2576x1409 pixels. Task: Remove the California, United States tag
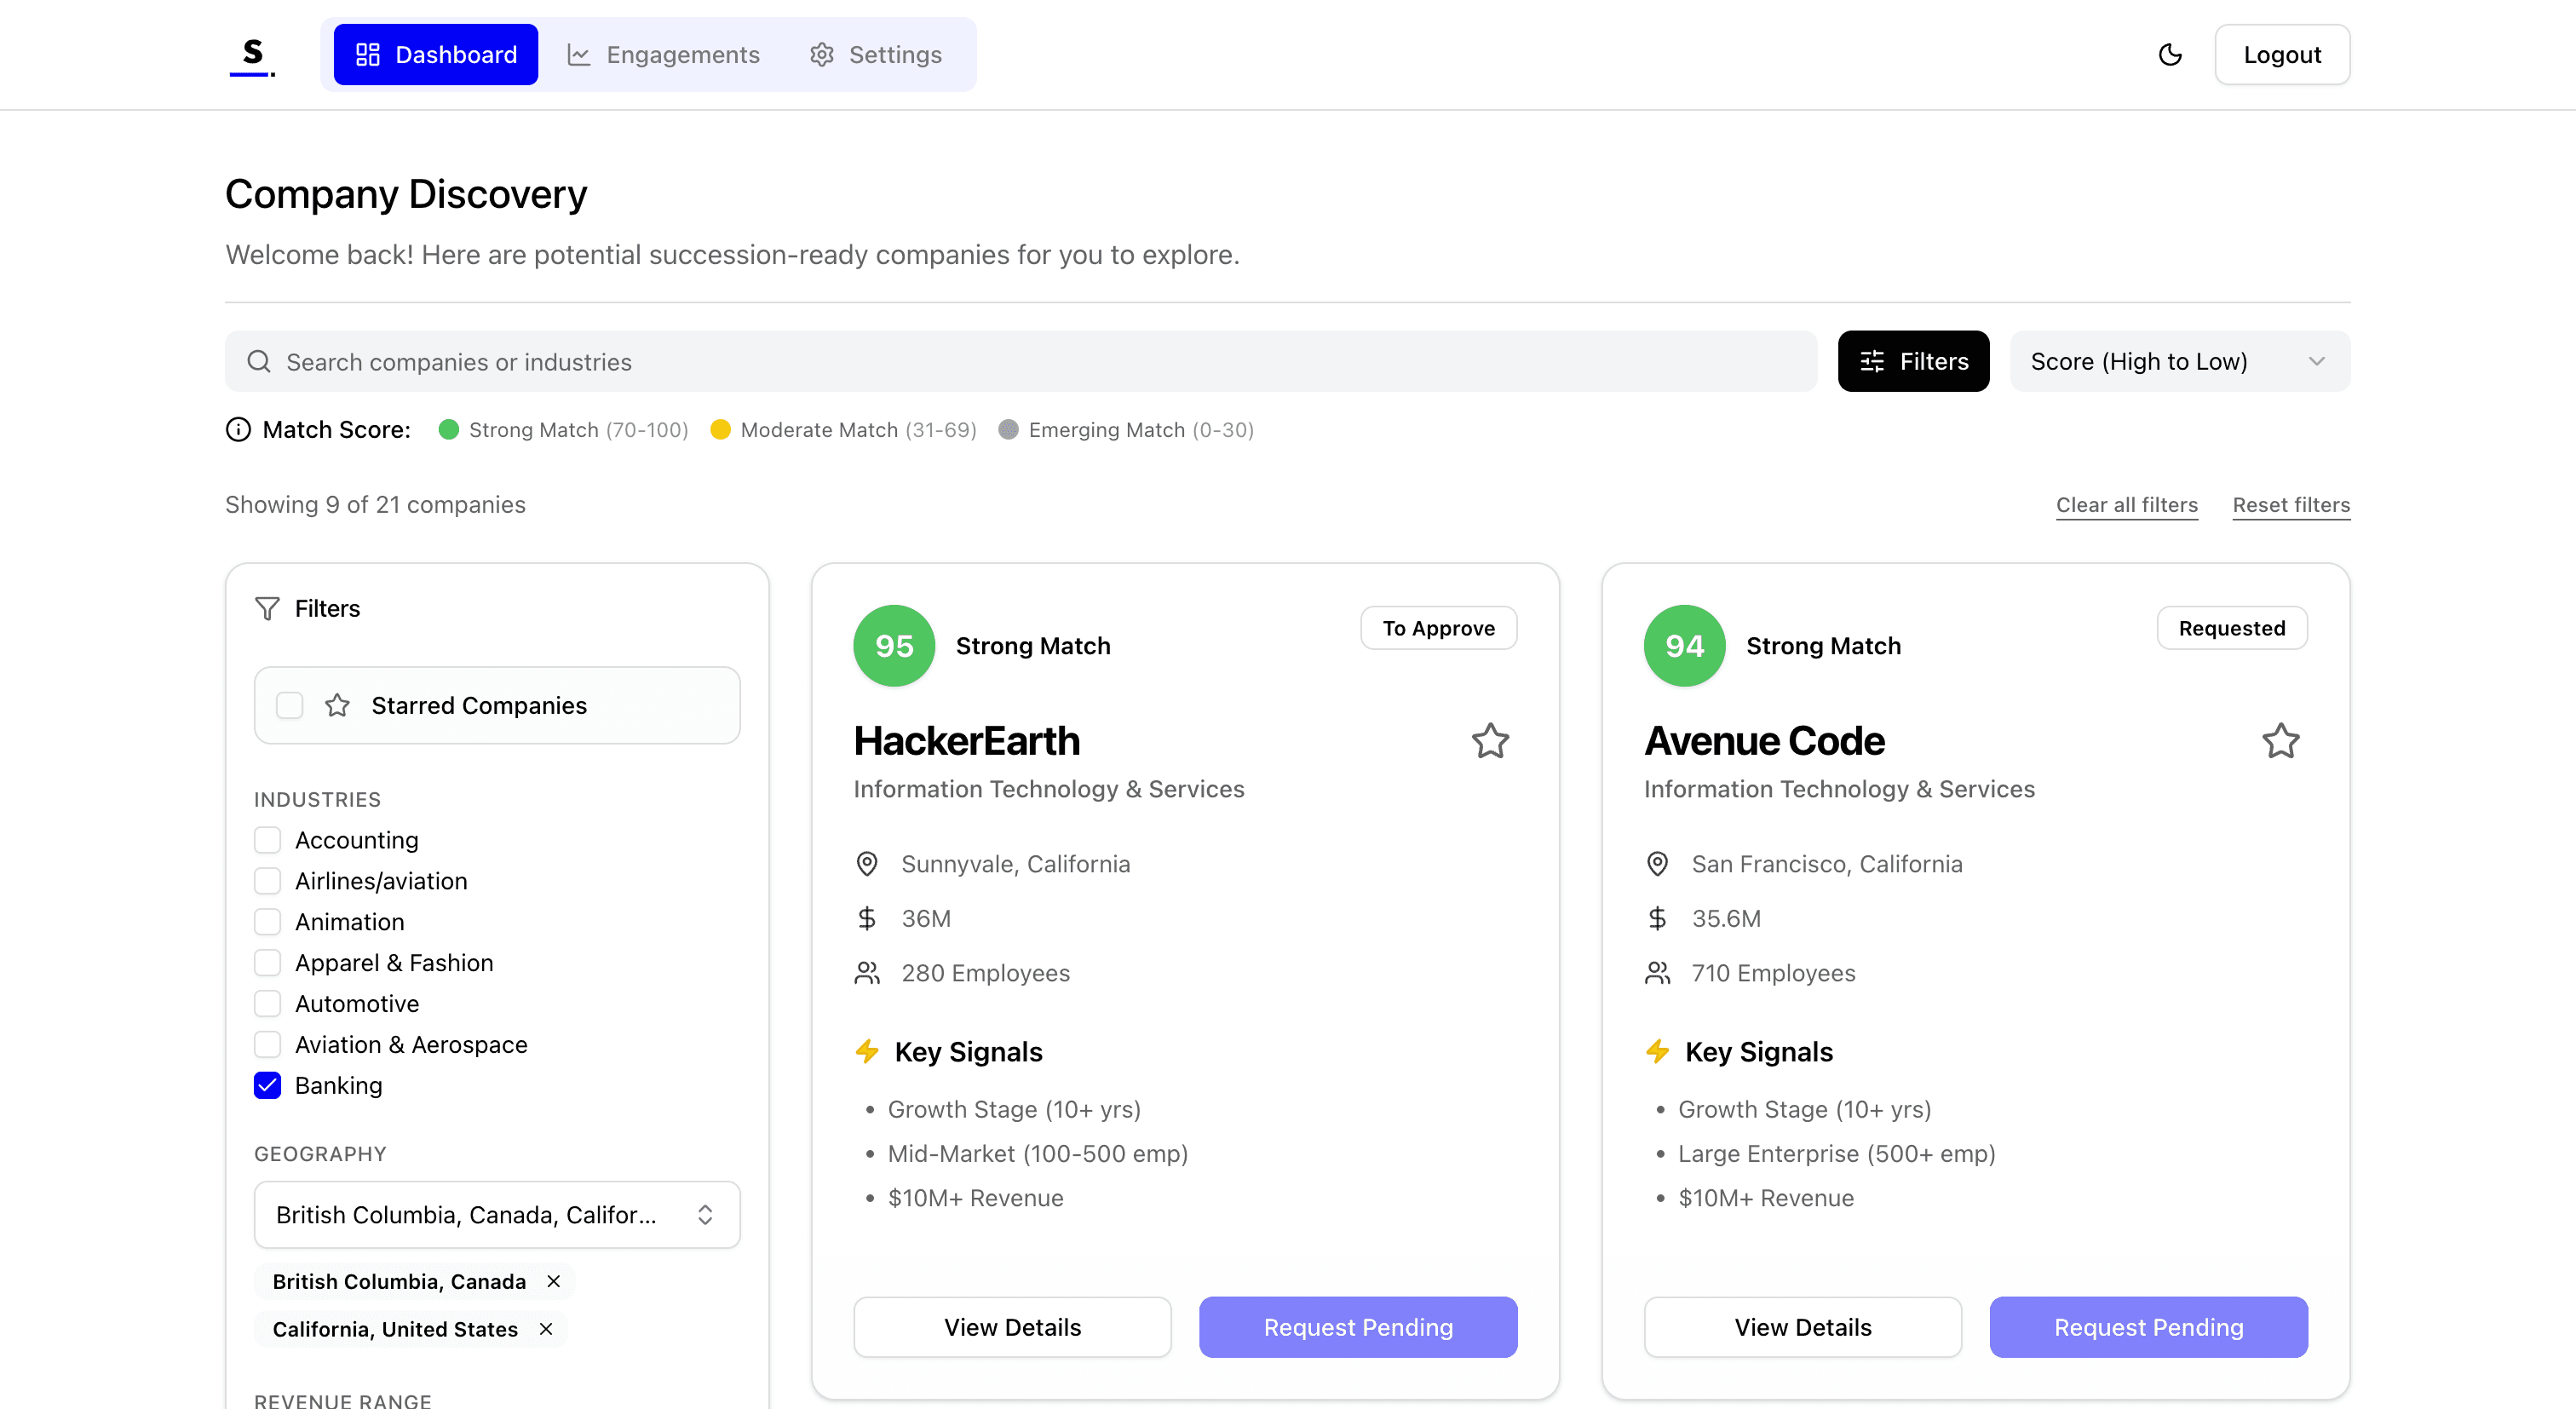pyautogui.click(x=546, y=1329)
